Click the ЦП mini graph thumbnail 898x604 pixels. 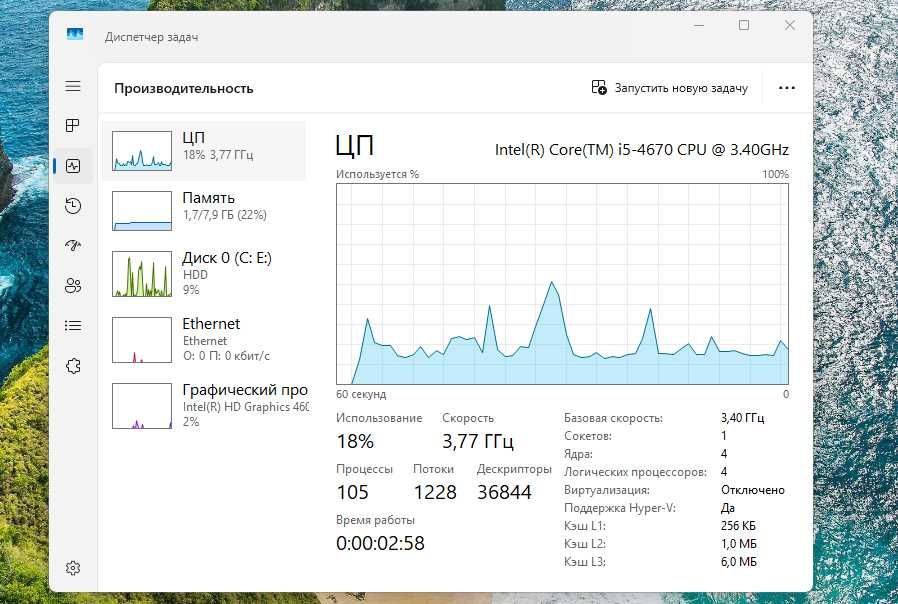click(142, 151)
